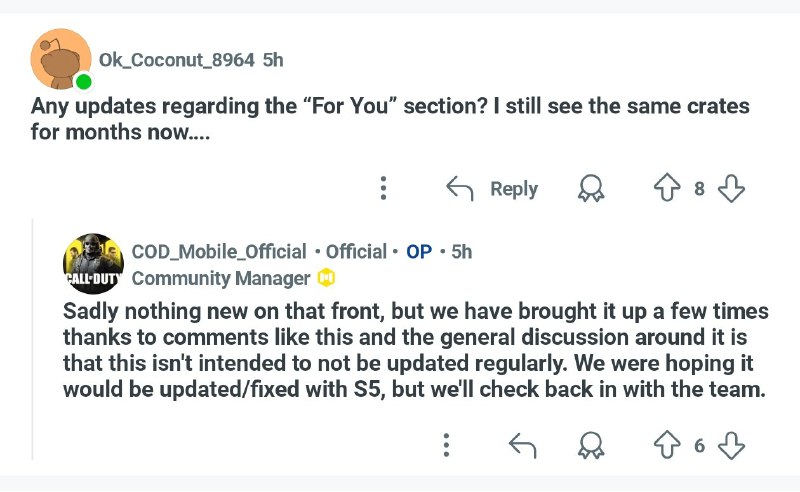Open COD_Mobile_Official username link
Viewport: 800px width, 492px height.
(x=219, y=252)
